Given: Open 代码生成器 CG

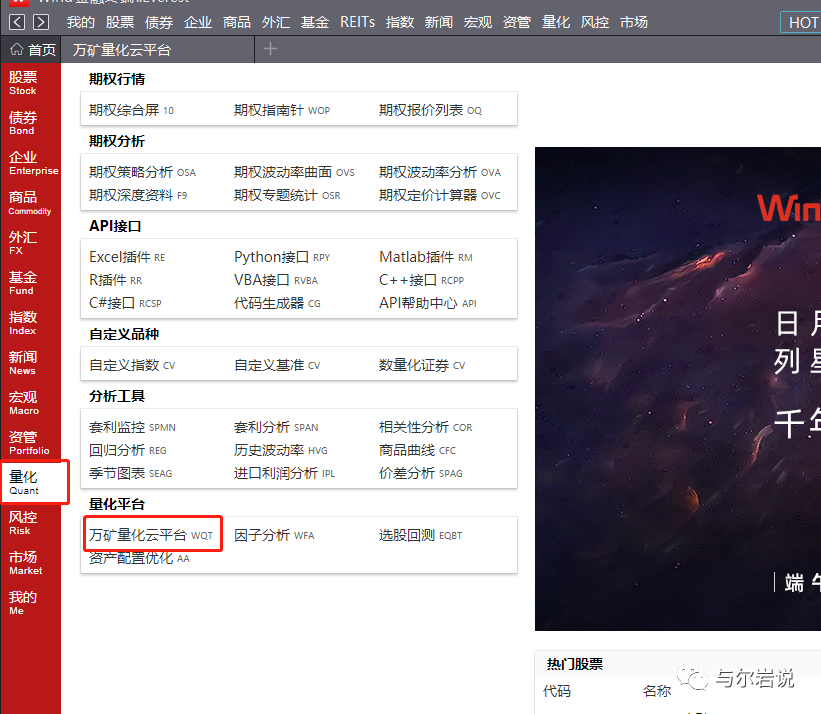Looking at the screenshot, I should [x=277, y=303].
